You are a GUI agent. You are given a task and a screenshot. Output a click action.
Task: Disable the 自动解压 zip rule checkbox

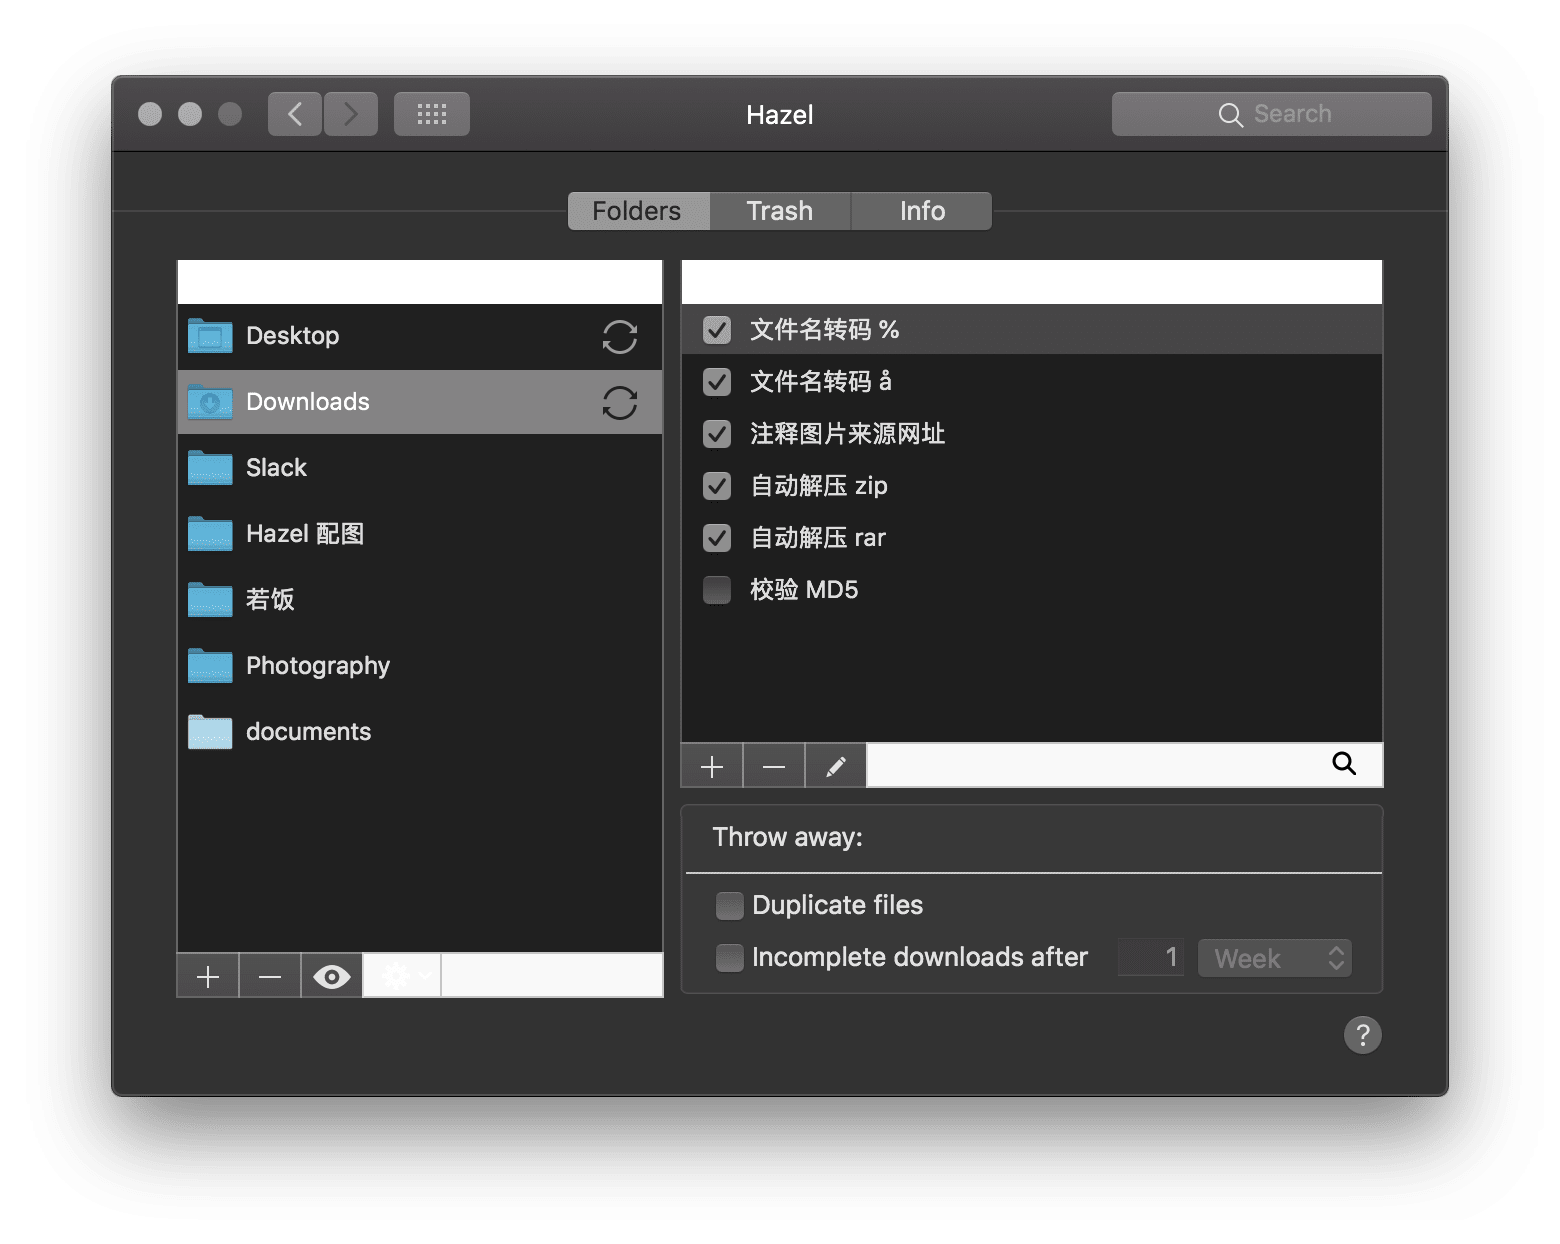(717, 486)
